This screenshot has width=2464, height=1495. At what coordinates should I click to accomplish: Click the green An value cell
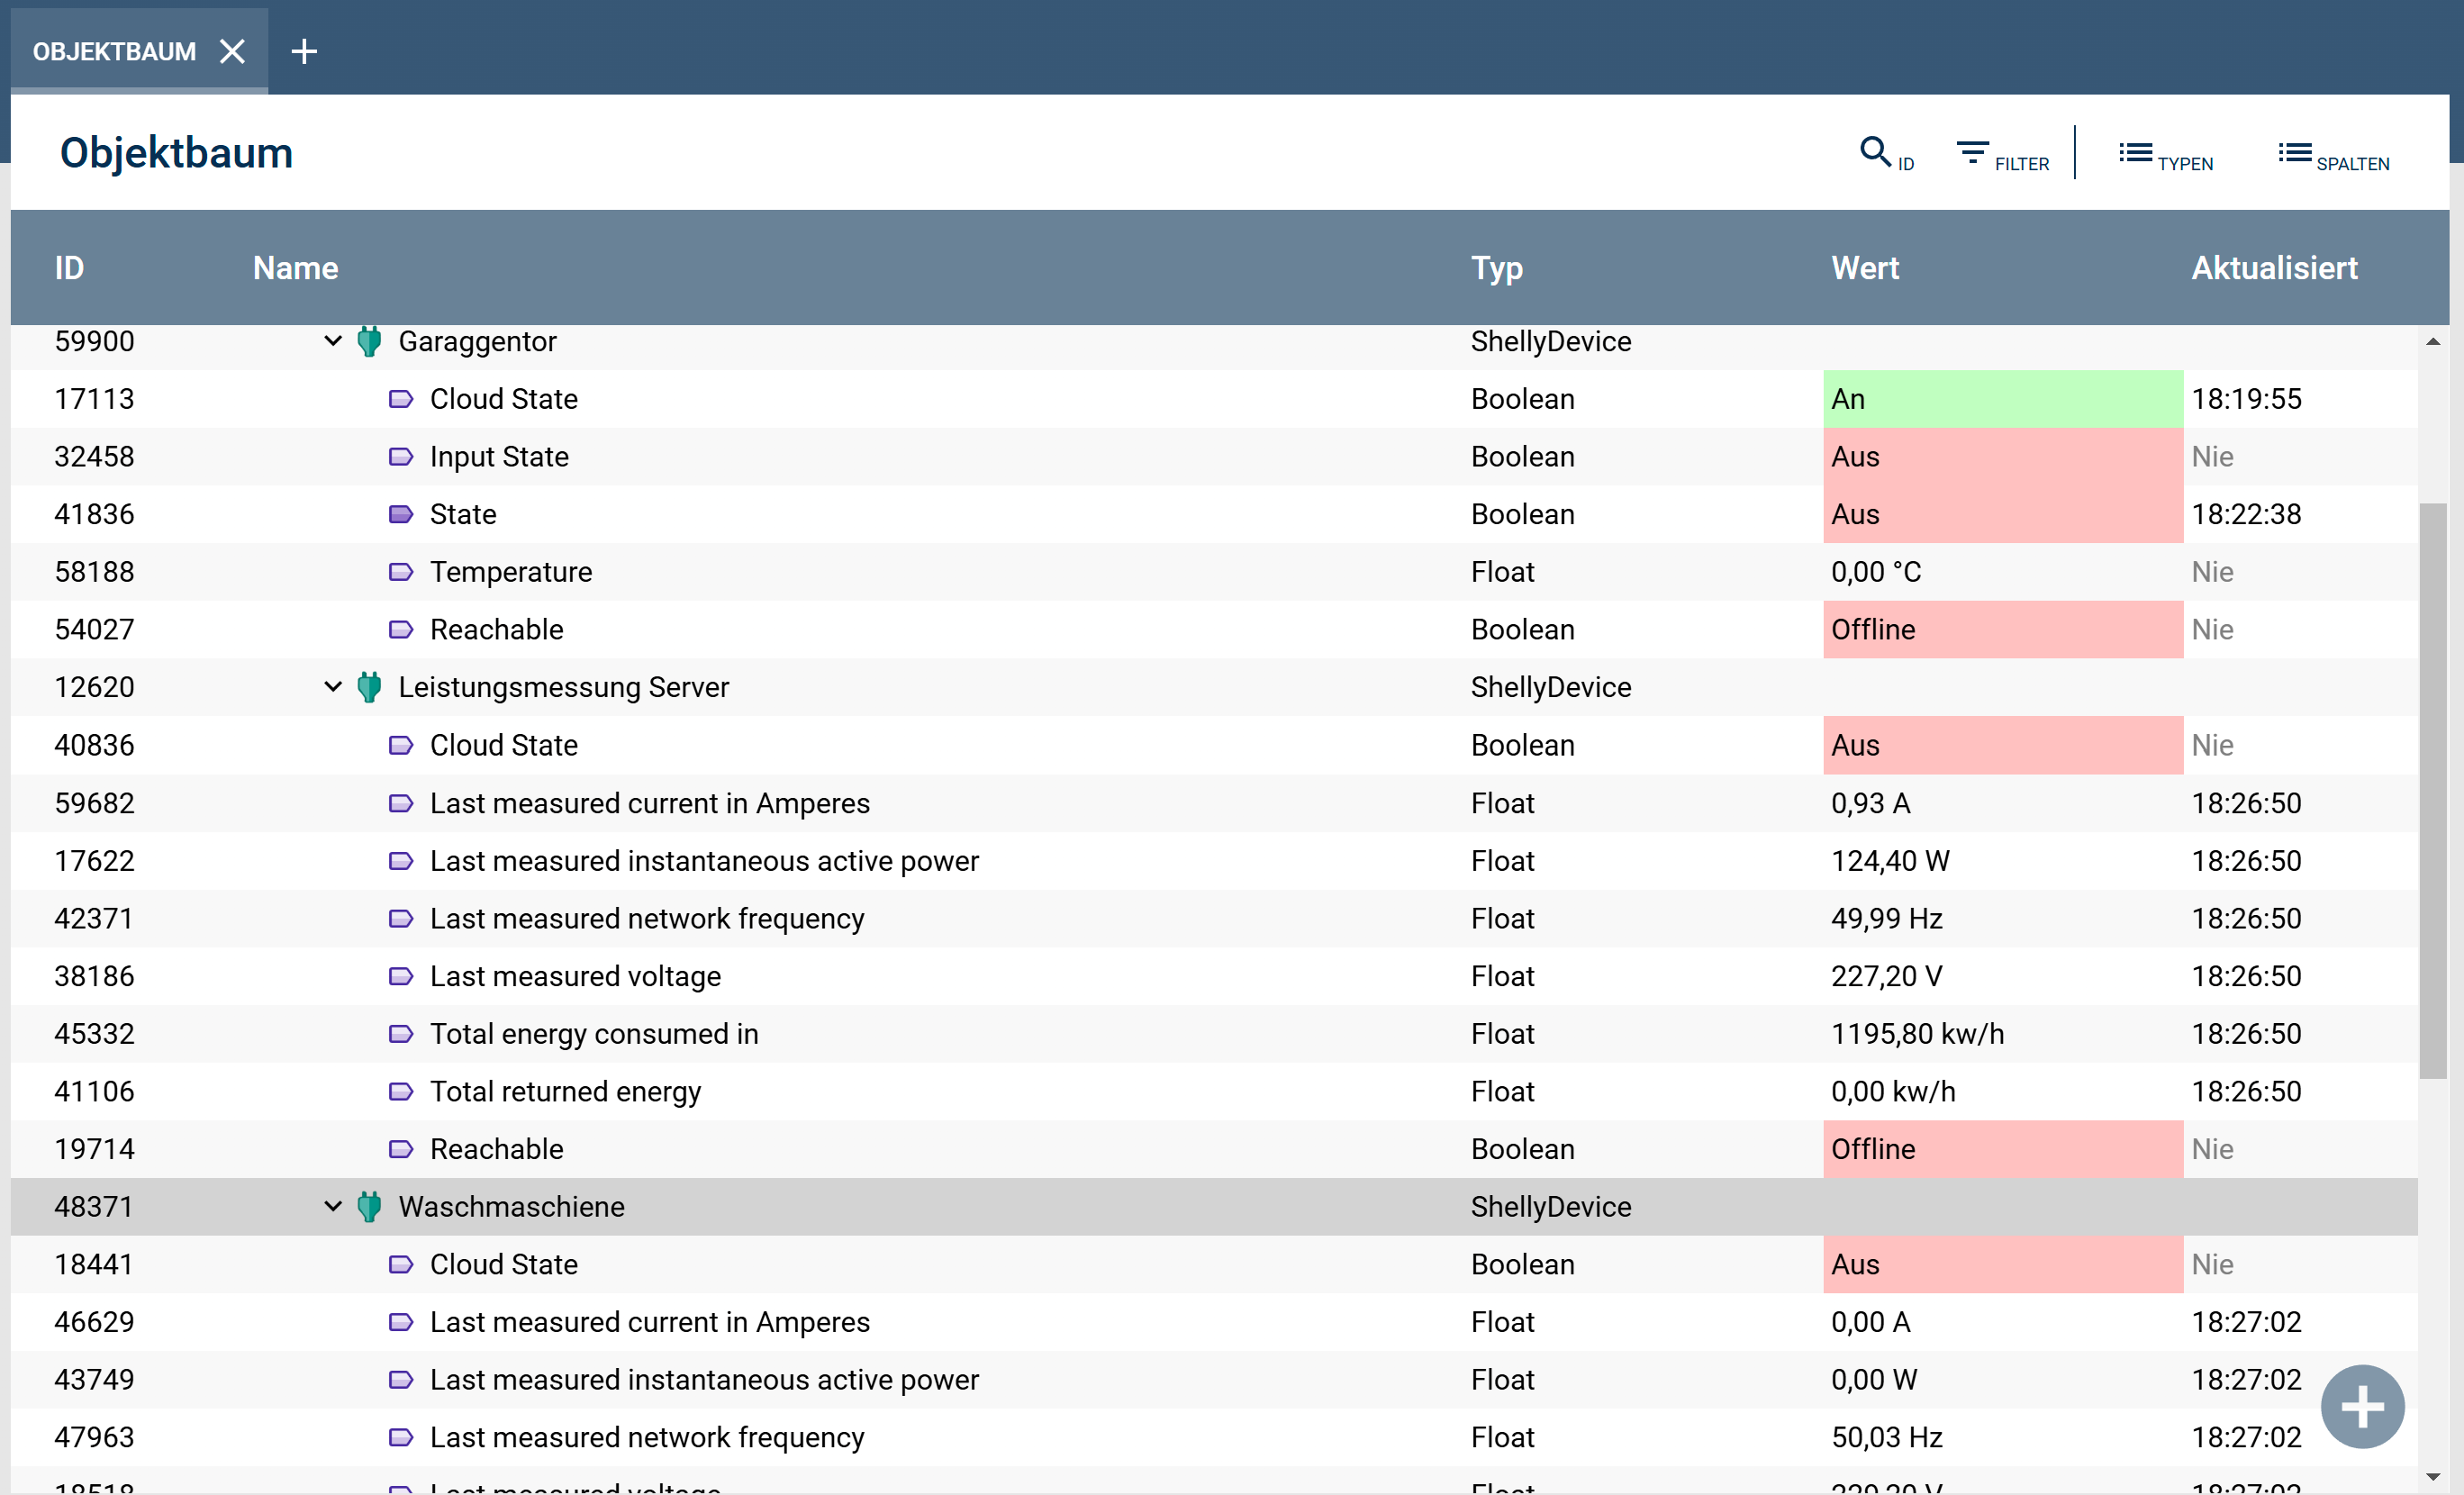2001,399
